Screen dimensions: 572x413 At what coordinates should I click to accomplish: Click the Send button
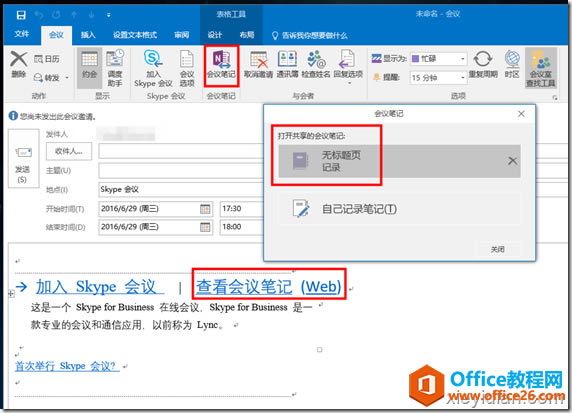point(23,159)
